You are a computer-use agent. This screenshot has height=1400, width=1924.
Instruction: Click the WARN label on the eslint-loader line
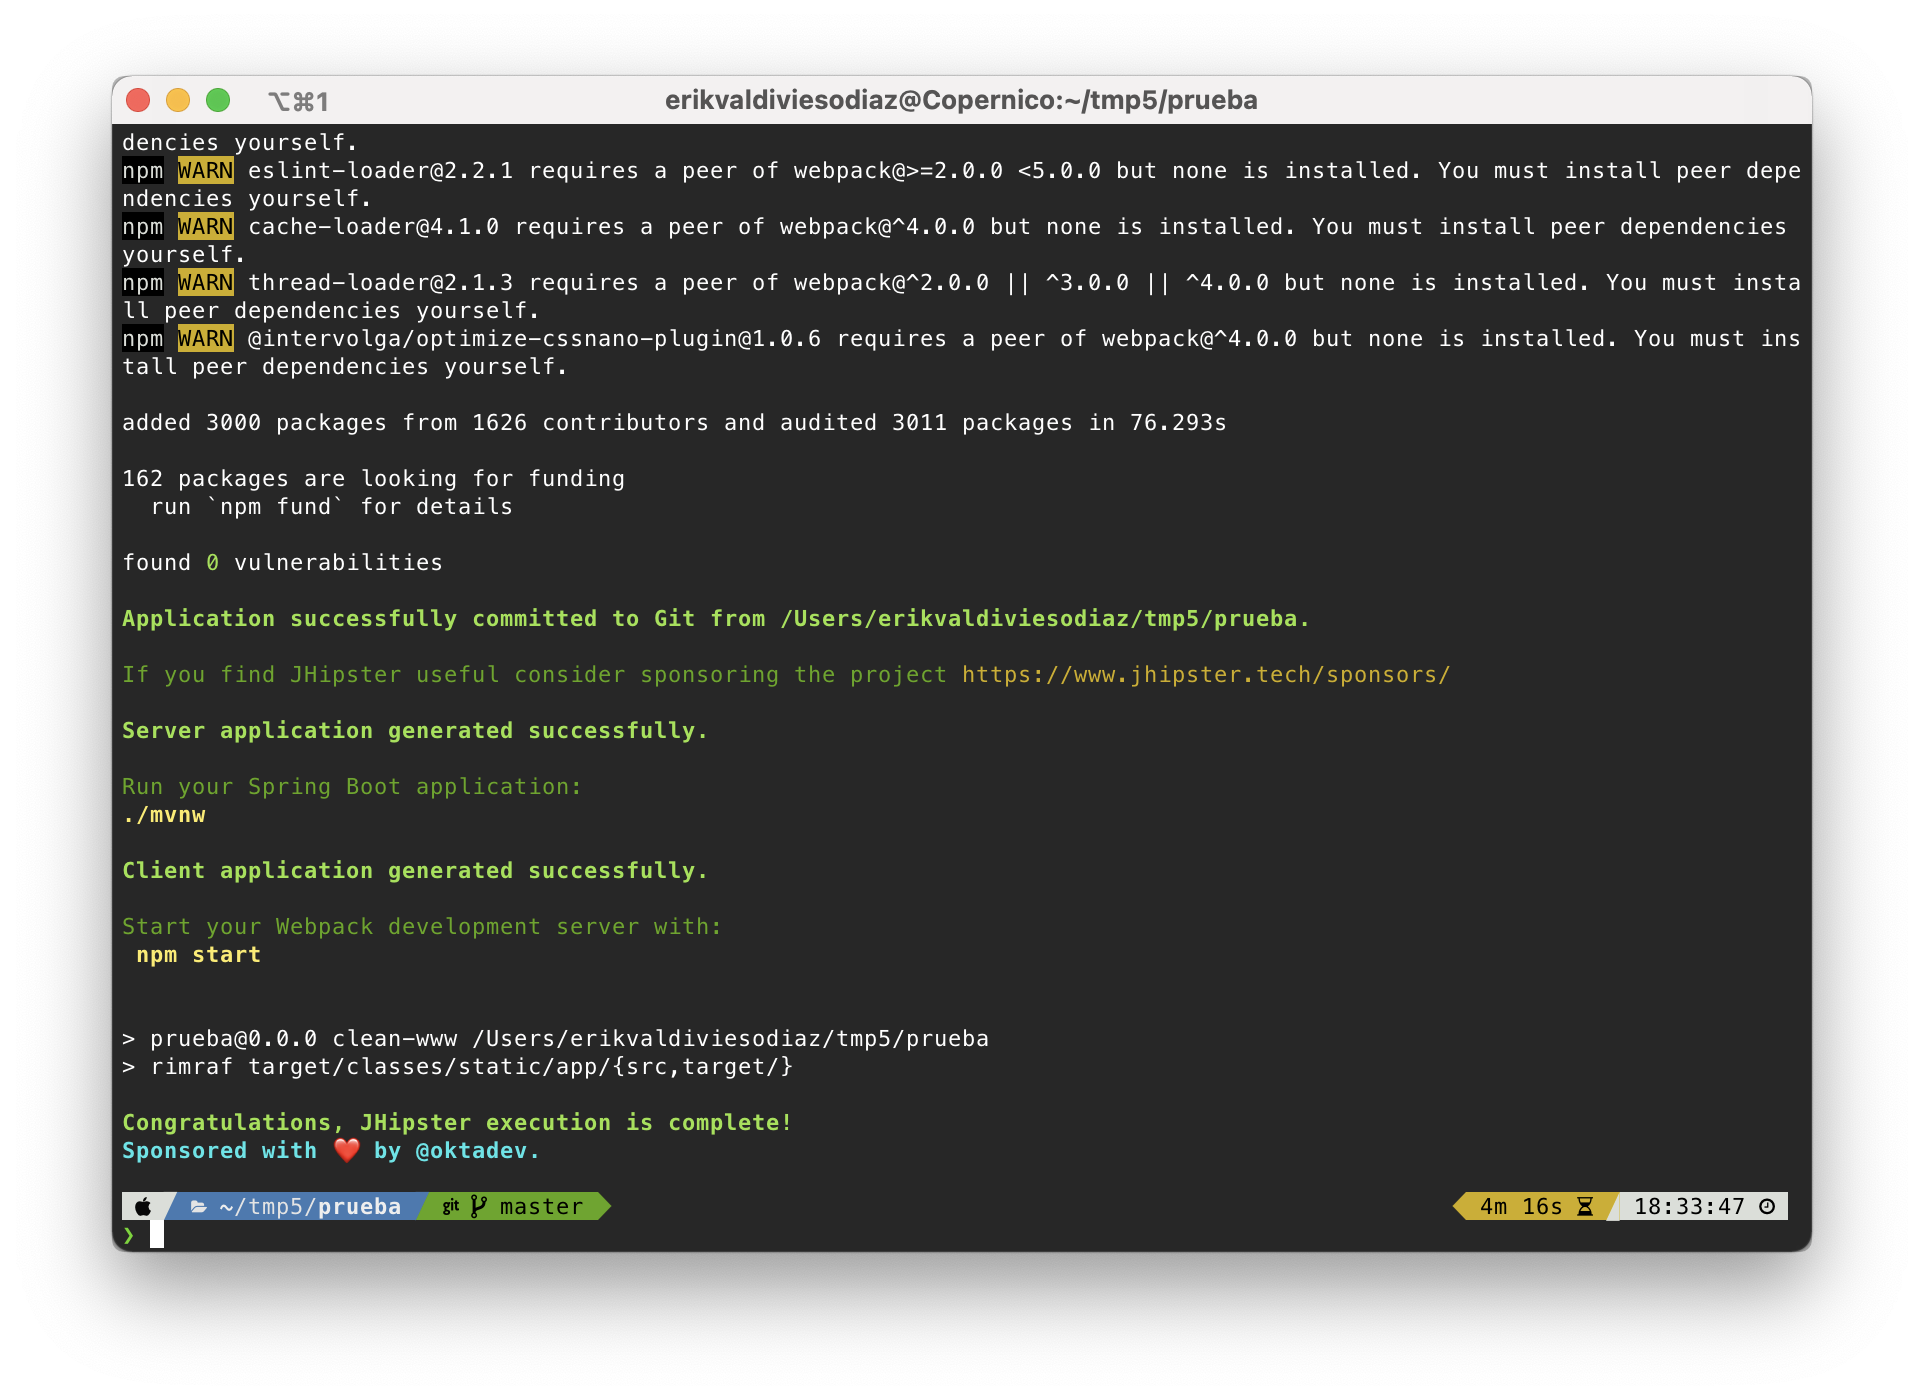[x=206, y=171]
